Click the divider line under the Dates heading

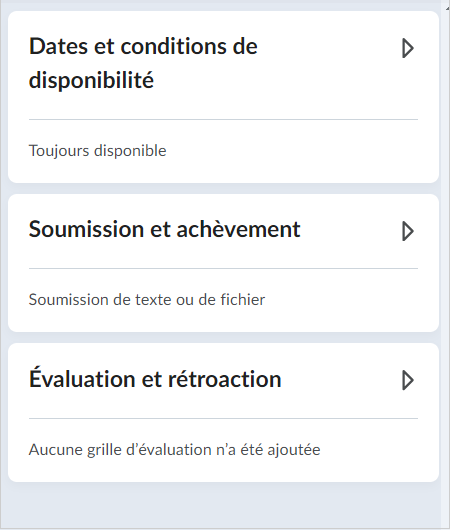point(223,119)
